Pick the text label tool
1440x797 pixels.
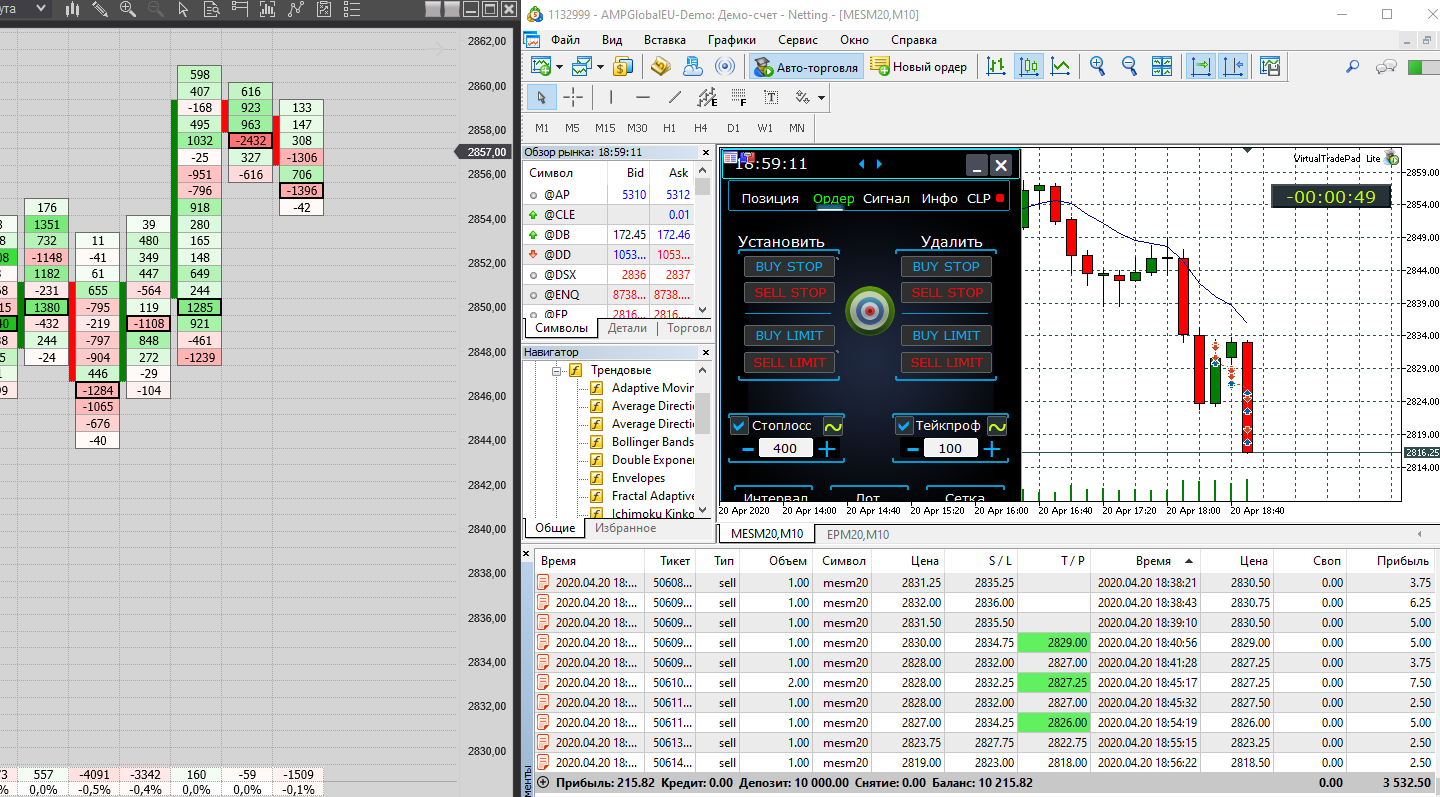click(x=771, y=97)
